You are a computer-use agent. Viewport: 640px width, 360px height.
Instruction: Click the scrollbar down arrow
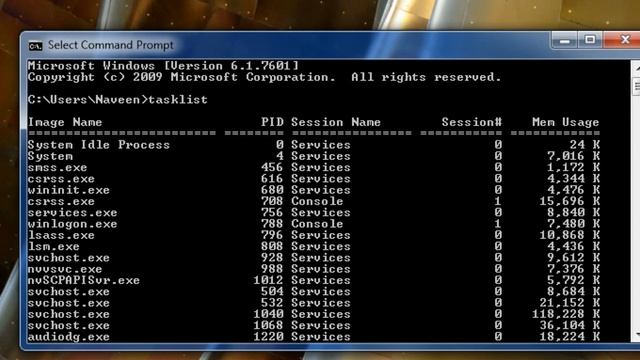coord(636,335)
